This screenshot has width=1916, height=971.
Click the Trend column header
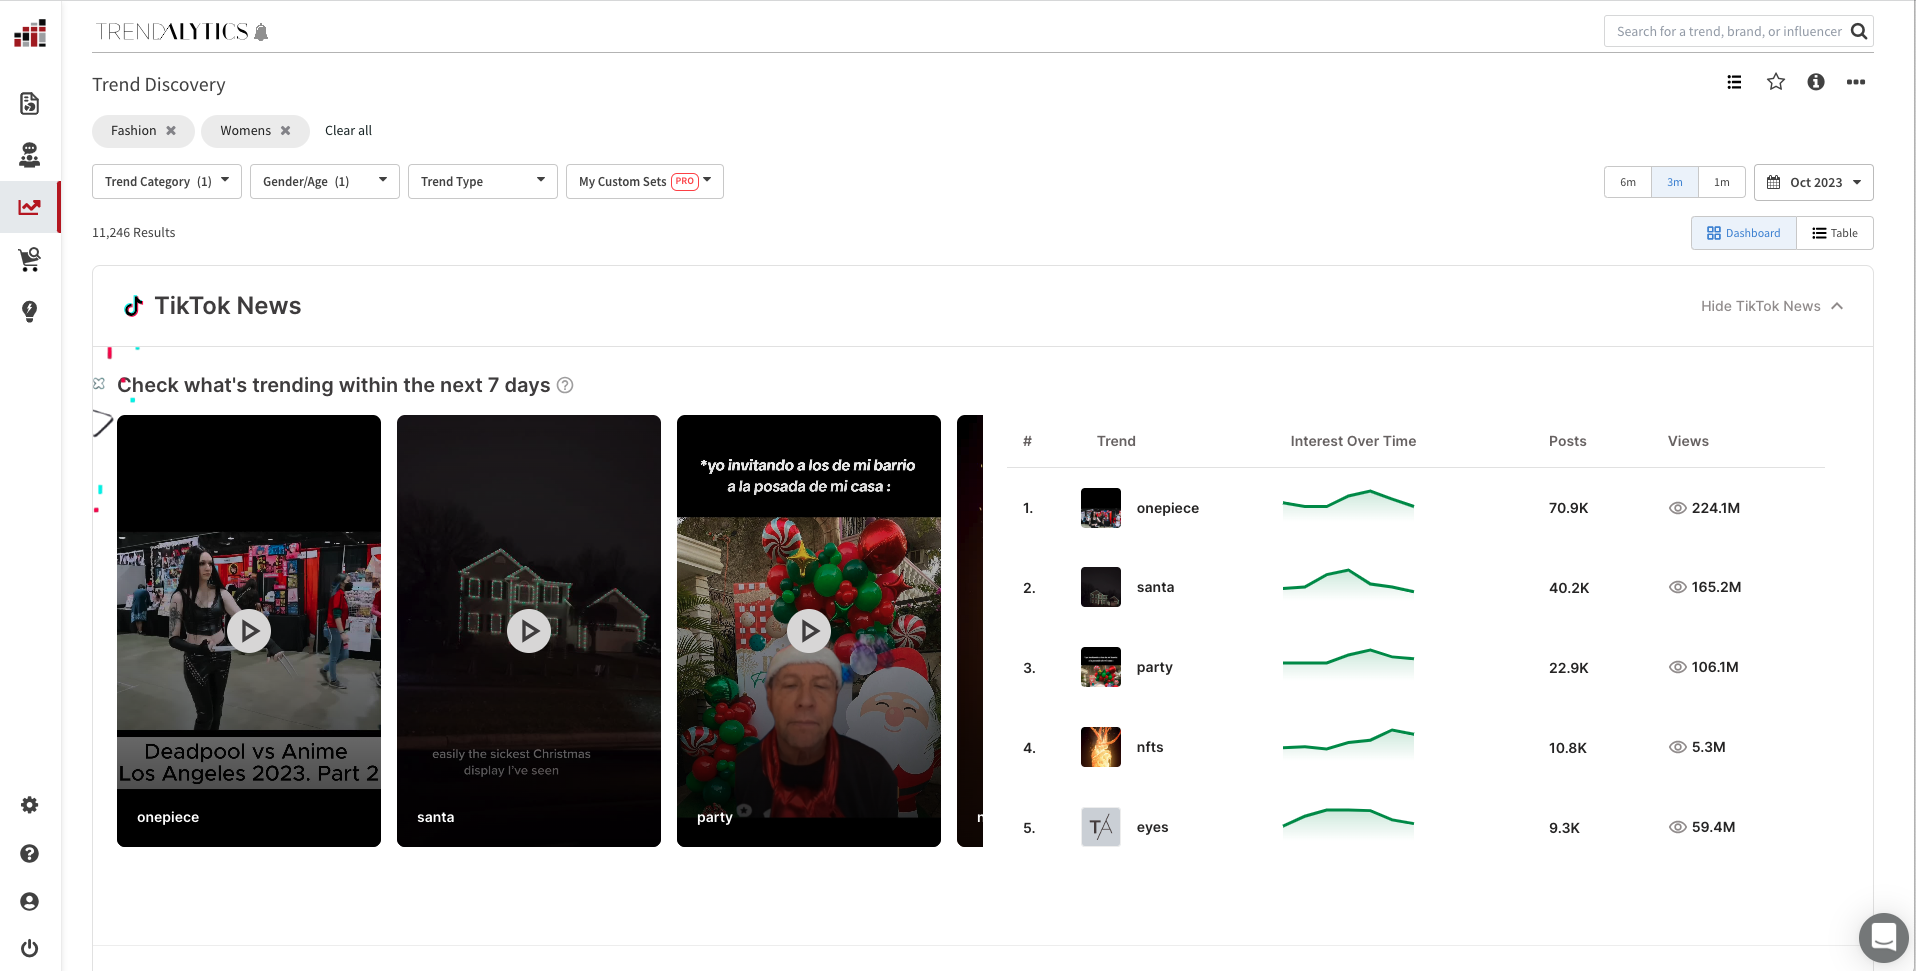(x=1116, y=441)
